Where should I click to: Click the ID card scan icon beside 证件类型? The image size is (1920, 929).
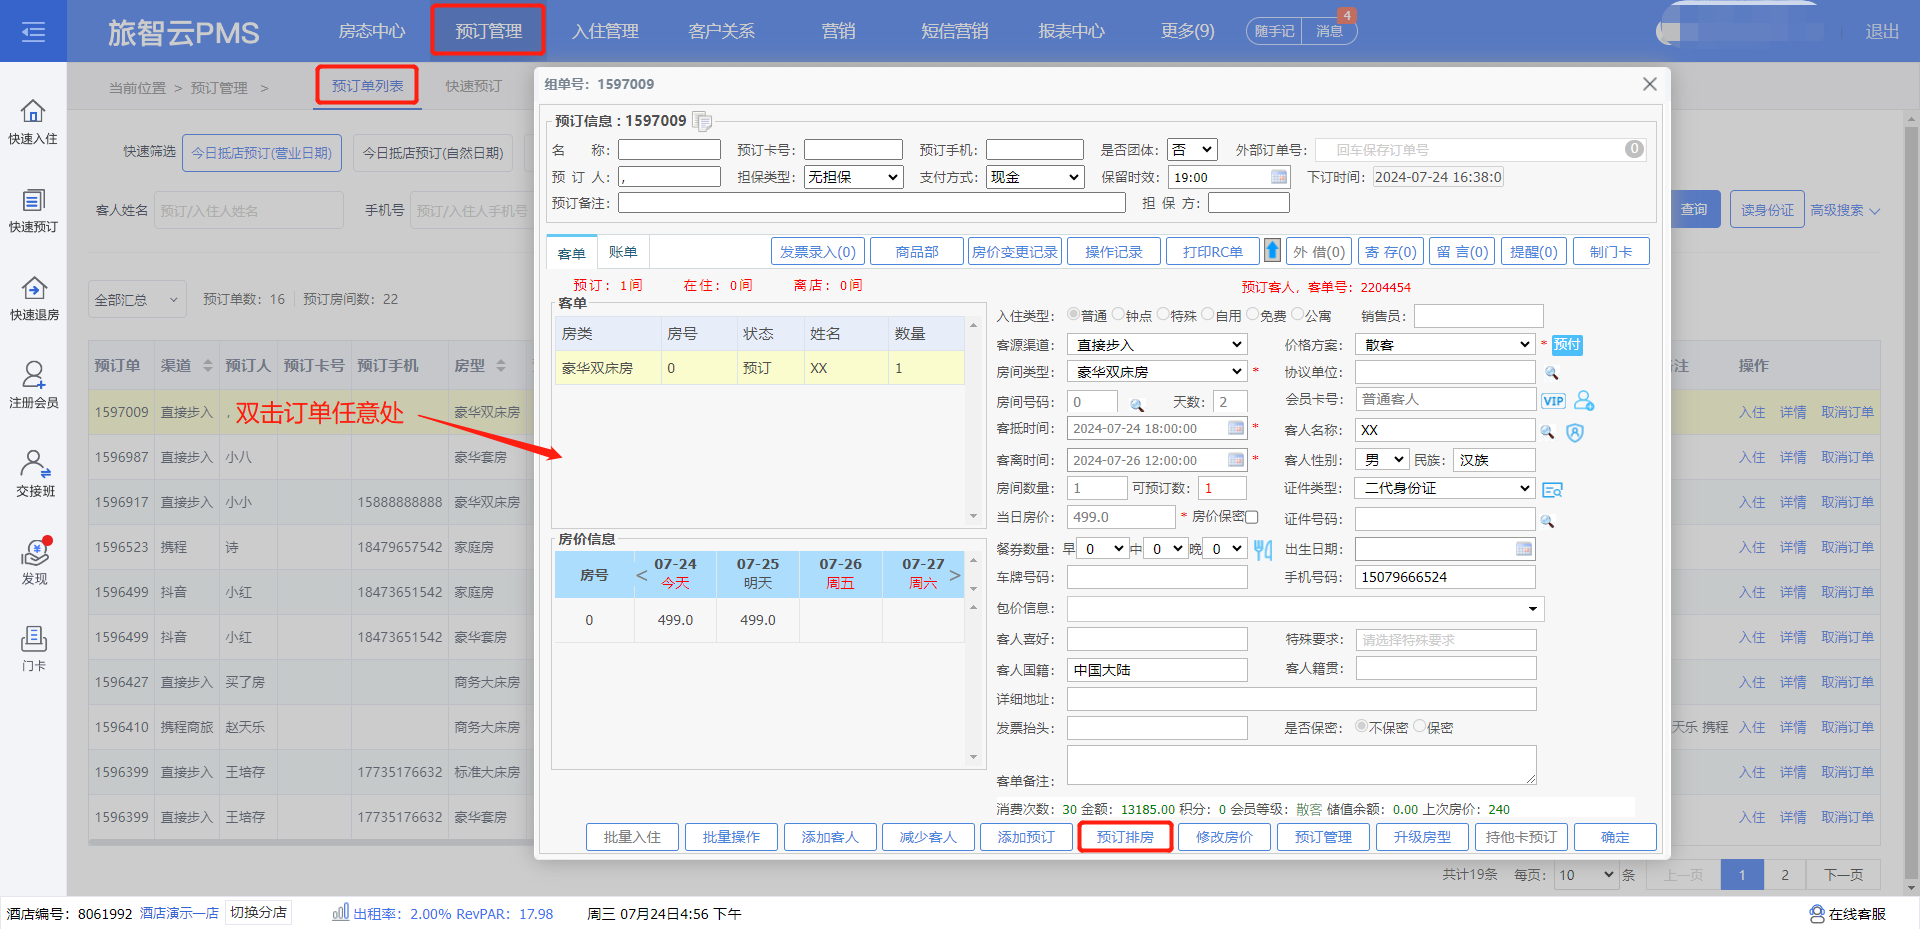(1552, 490)
